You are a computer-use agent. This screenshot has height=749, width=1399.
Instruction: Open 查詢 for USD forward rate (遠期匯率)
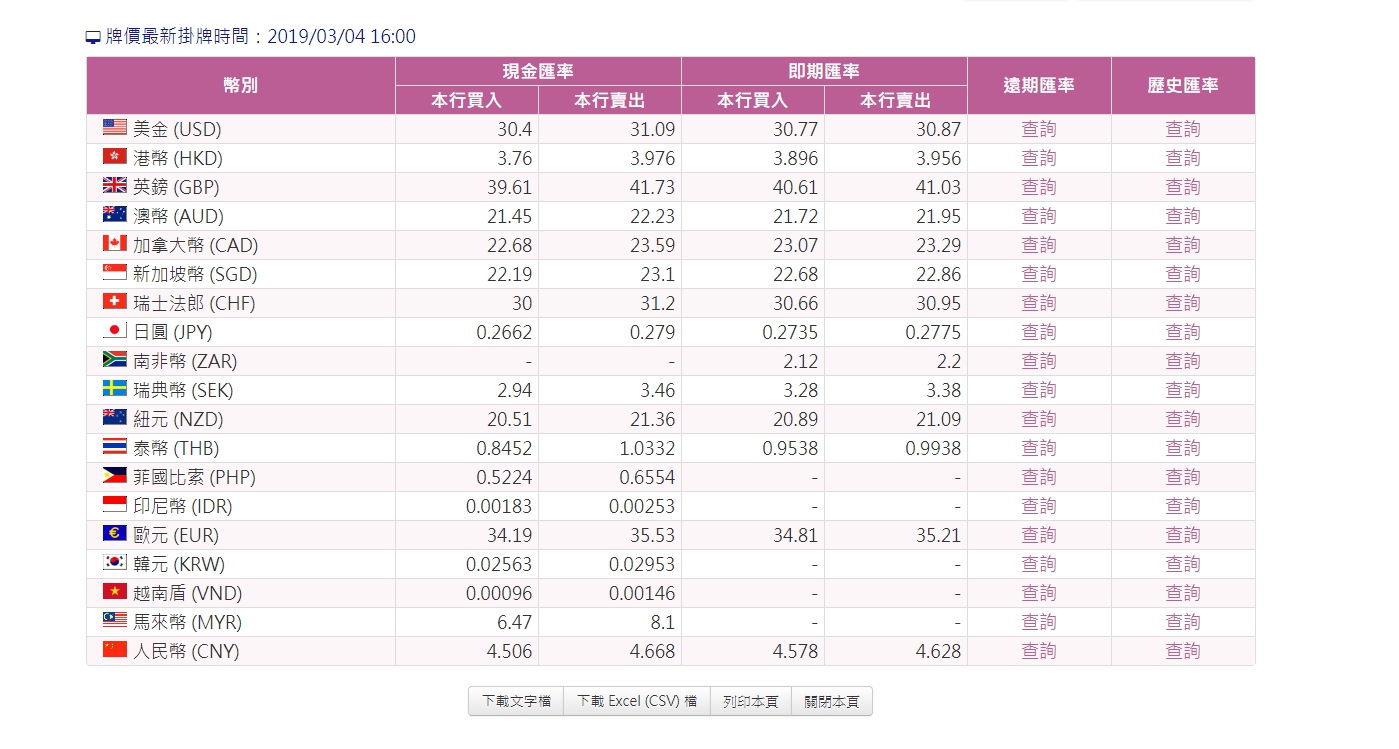click(1039, 127)
